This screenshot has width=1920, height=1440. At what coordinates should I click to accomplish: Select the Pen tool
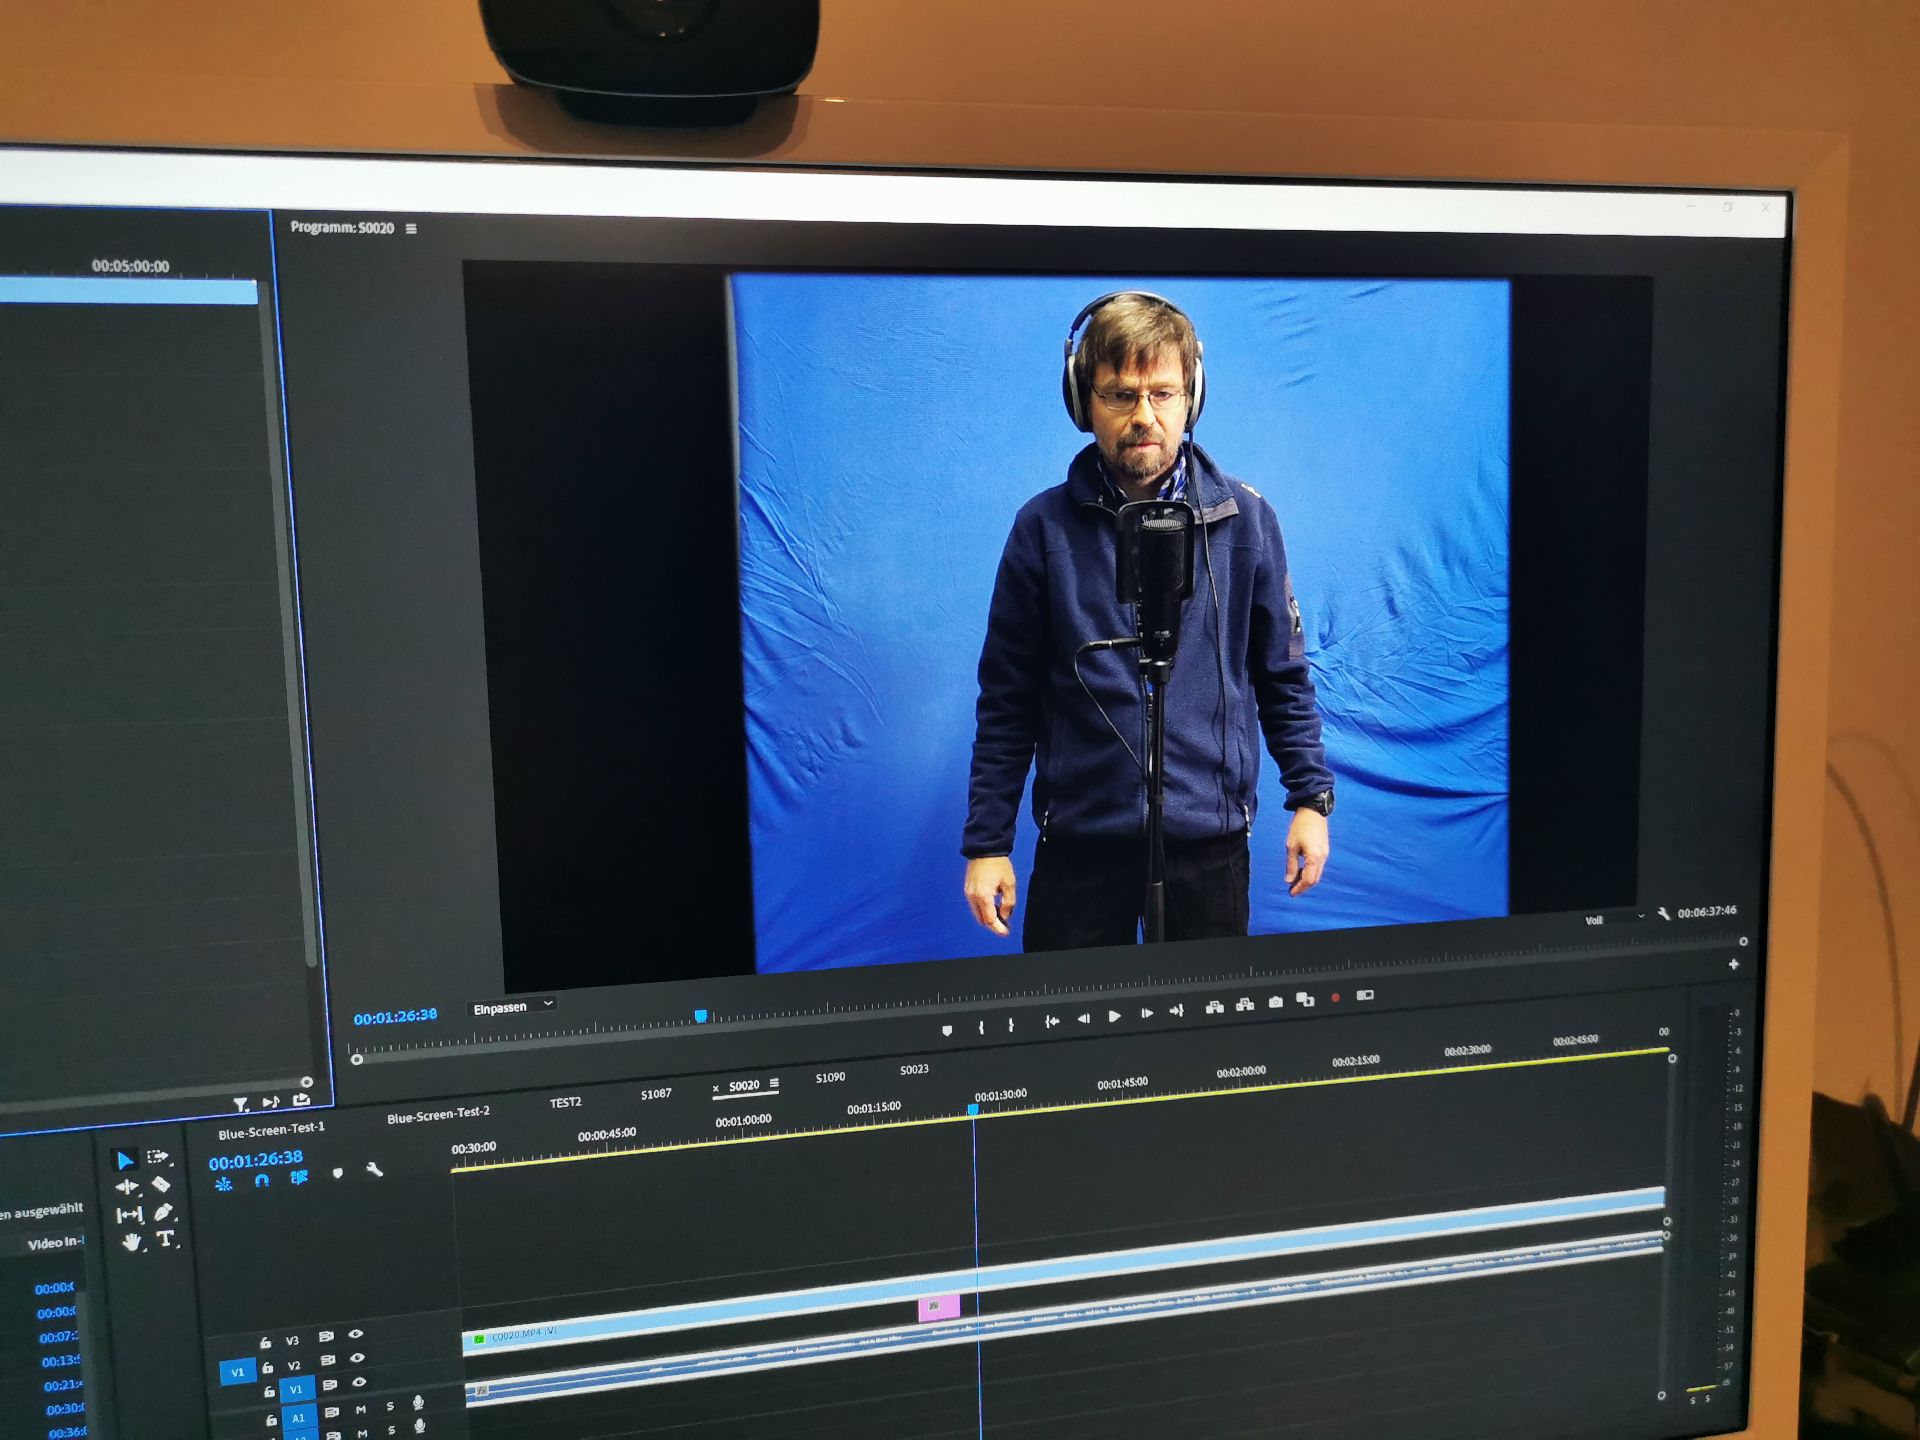[163, 1212]
